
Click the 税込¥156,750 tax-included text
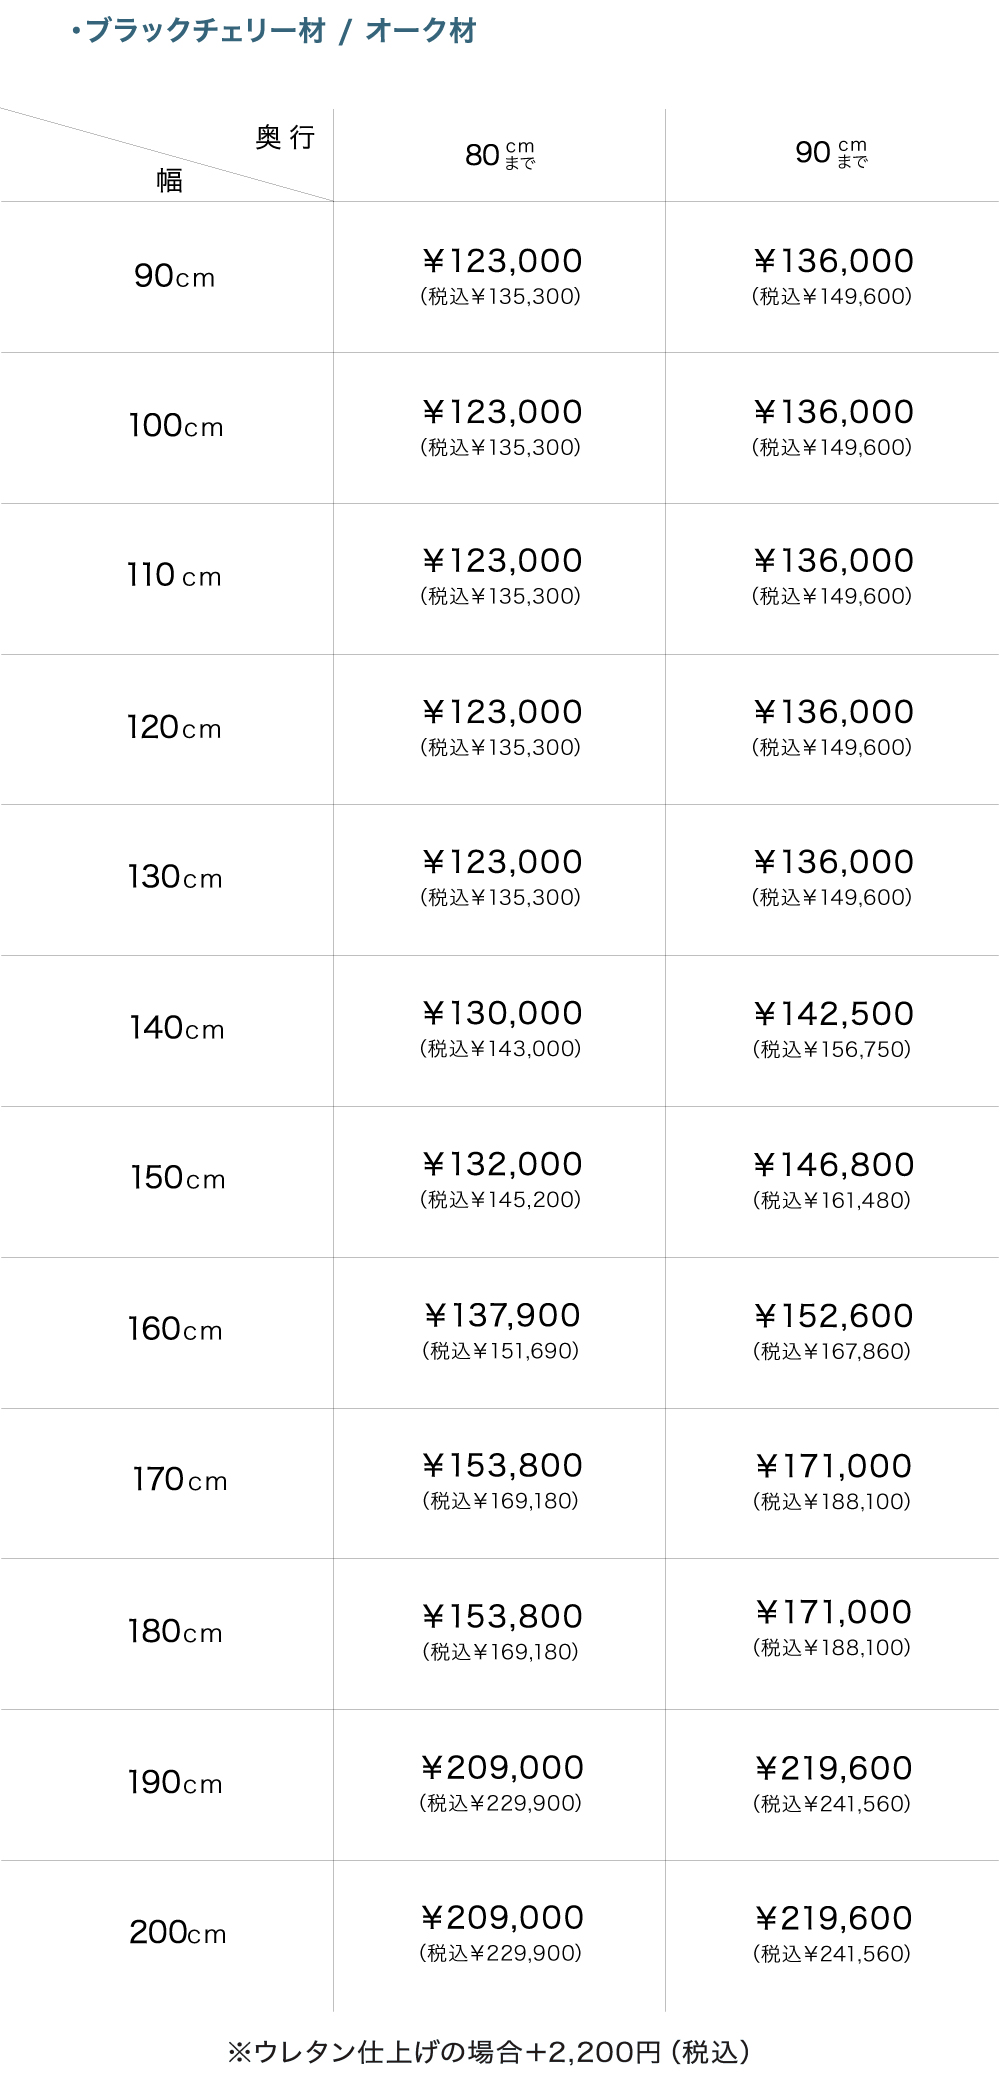(832, 1049)
